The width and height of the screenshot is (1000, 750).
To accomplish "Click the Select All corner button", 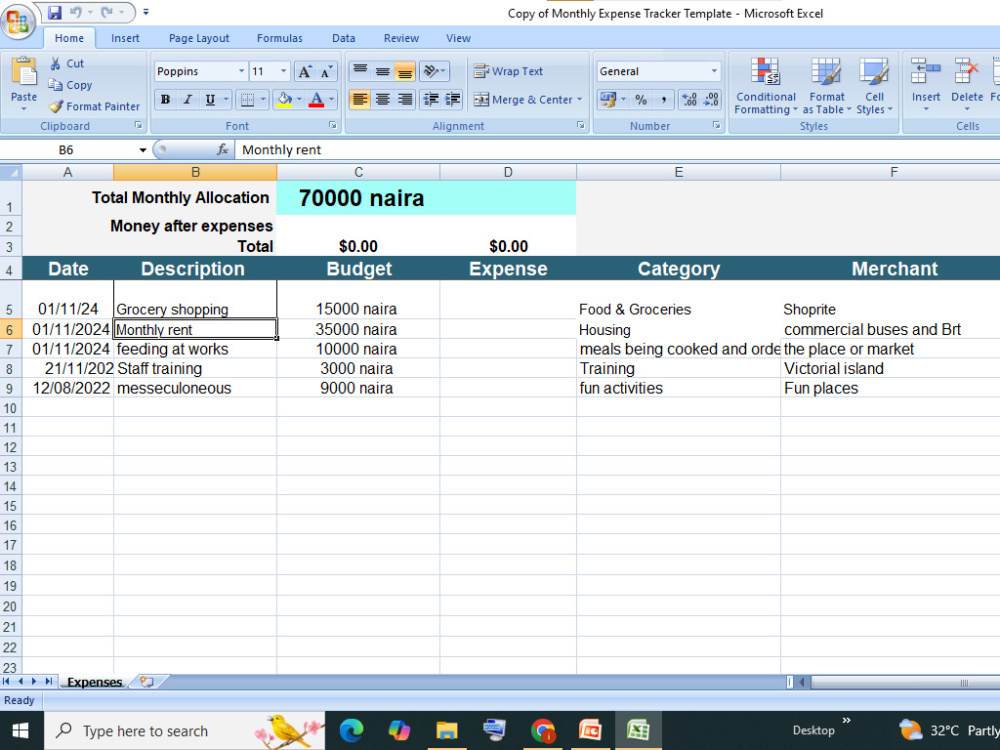I will click(x=11, y=172).
